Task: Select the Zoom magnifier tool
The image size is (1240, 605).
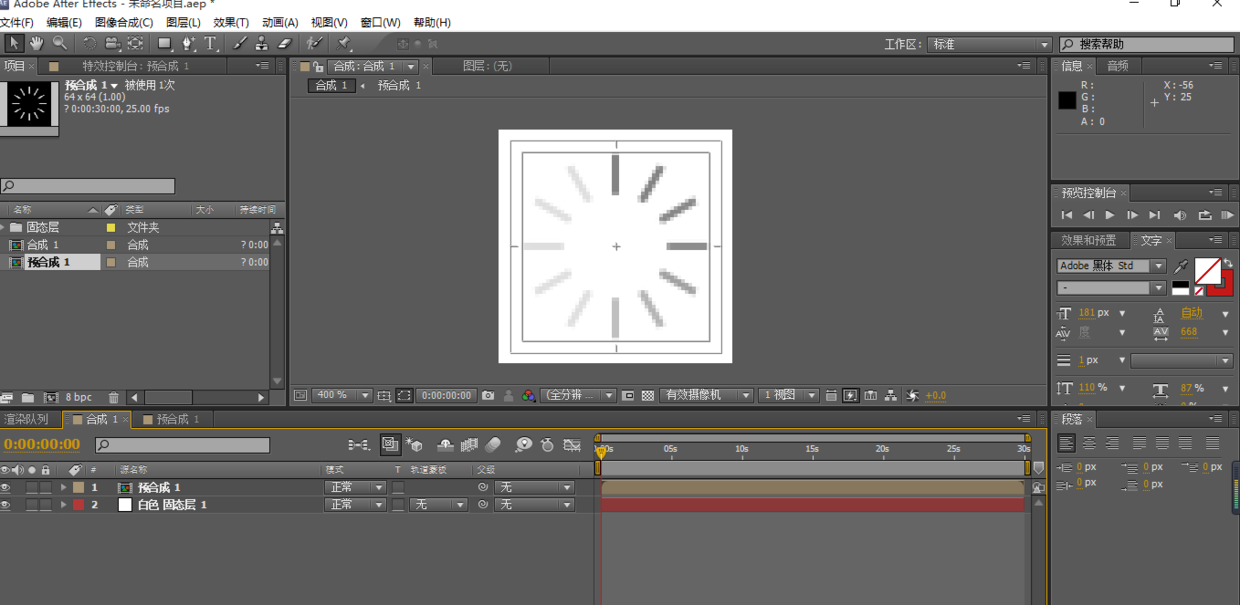Action: 60,43
